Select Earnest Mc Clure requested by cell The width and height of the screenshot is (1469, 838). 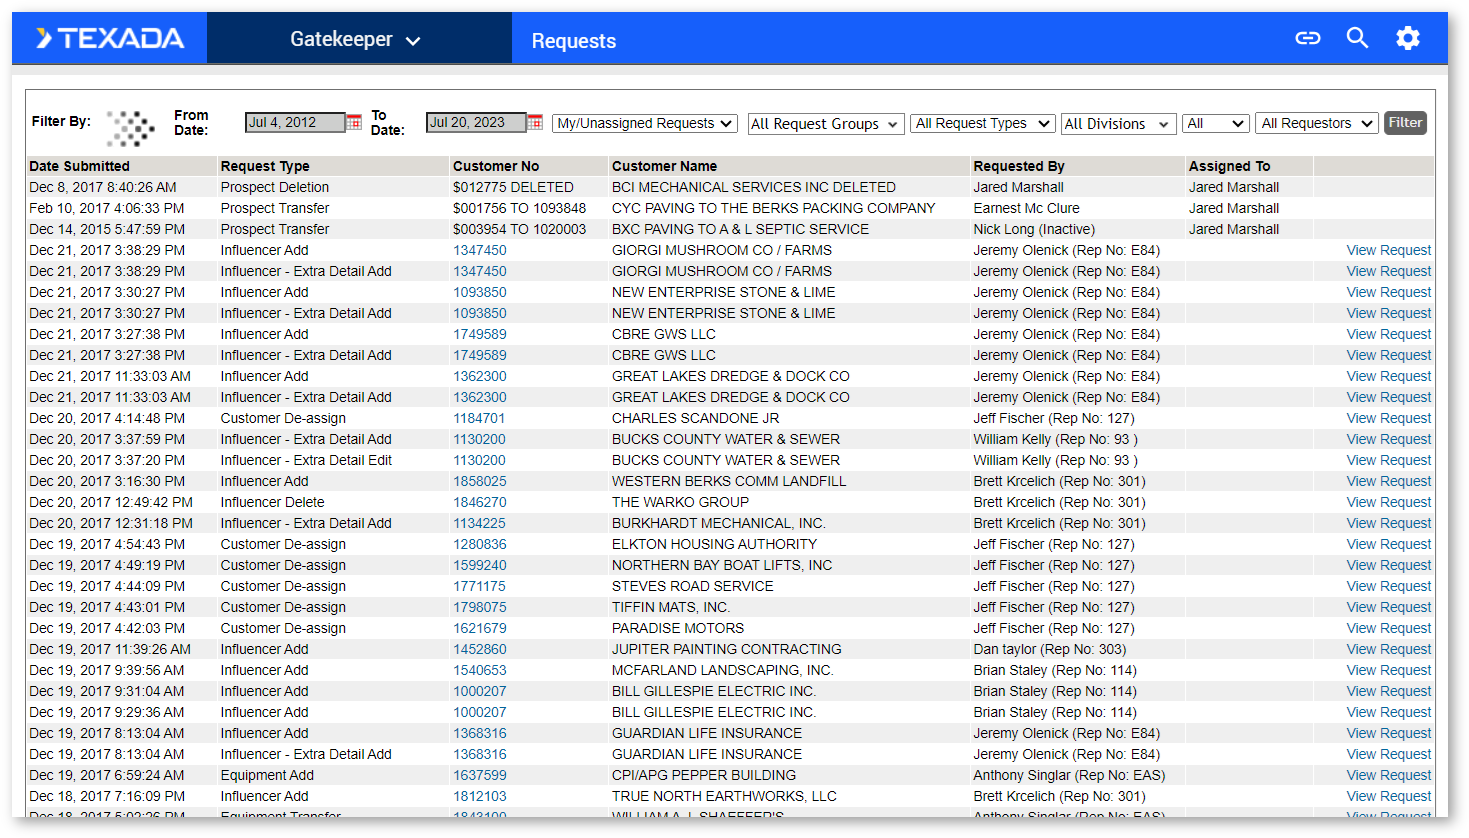point(1027,208)
